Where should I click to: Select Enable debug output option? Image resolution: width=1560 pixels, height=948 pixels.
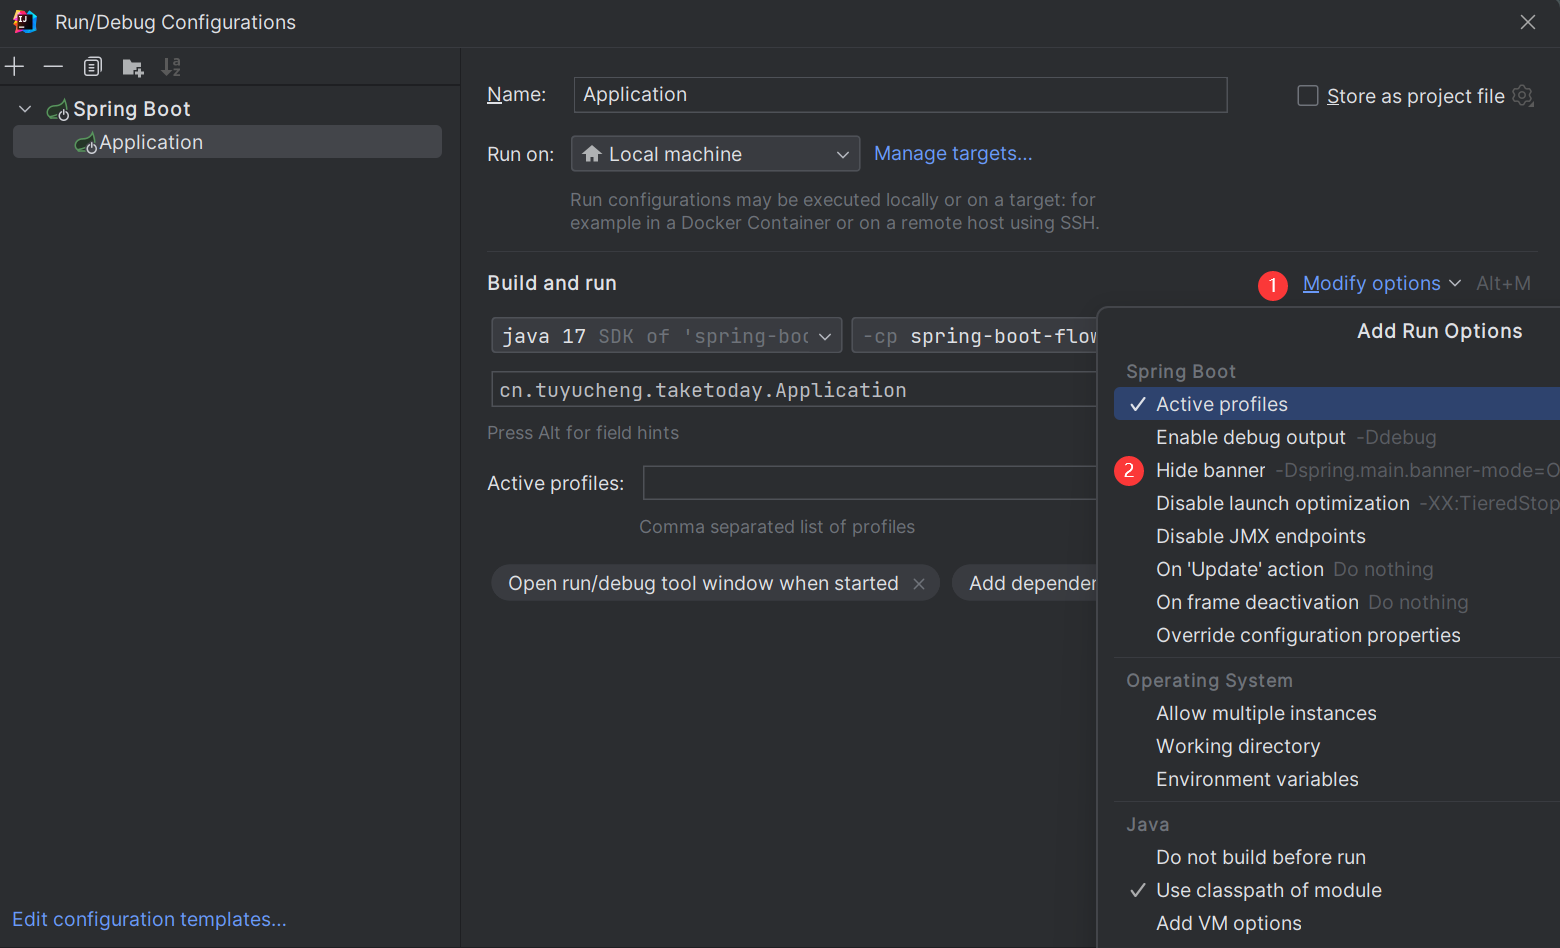point(1337,437)
